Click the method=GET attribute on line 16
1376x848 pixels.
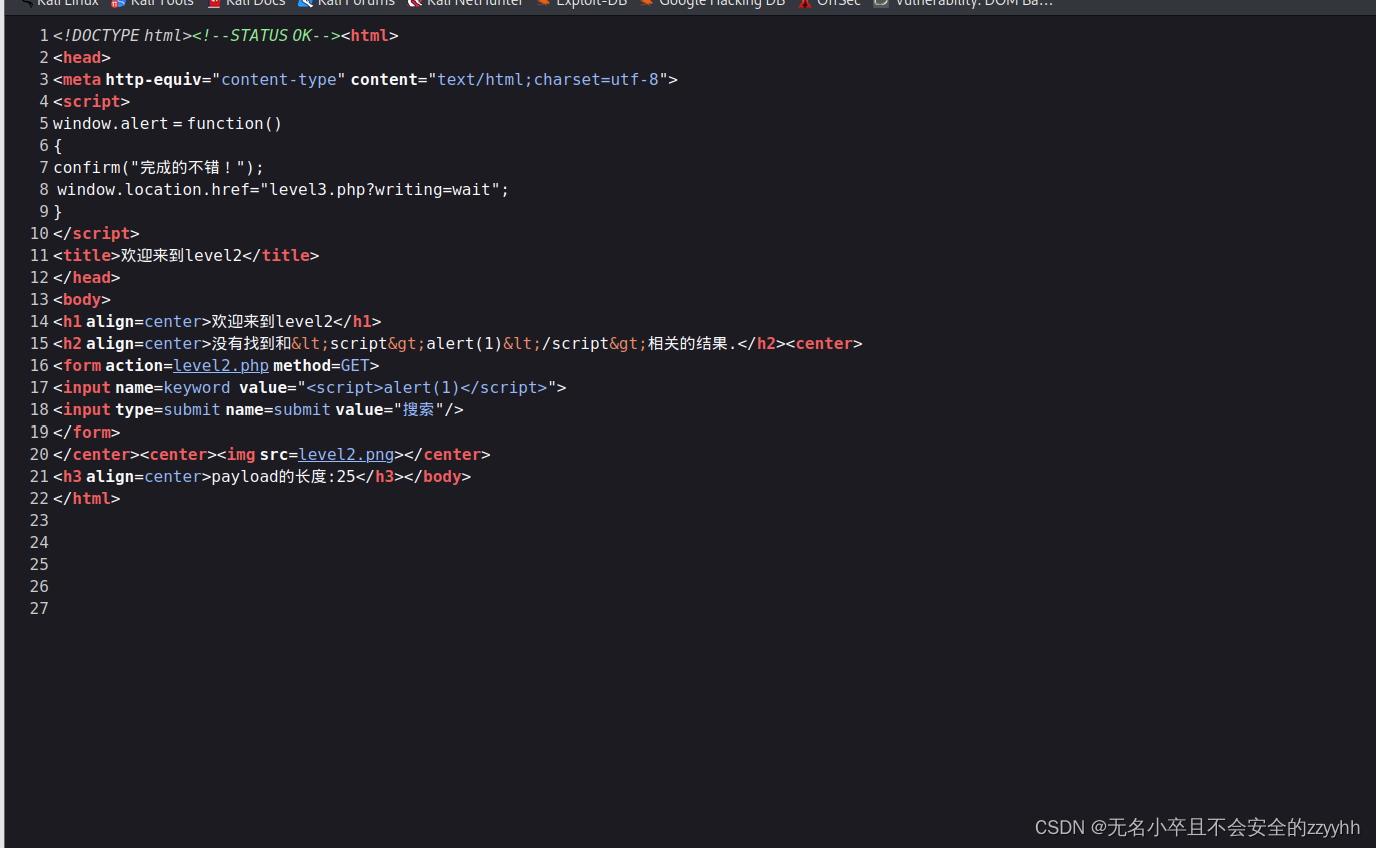point(322,366)
